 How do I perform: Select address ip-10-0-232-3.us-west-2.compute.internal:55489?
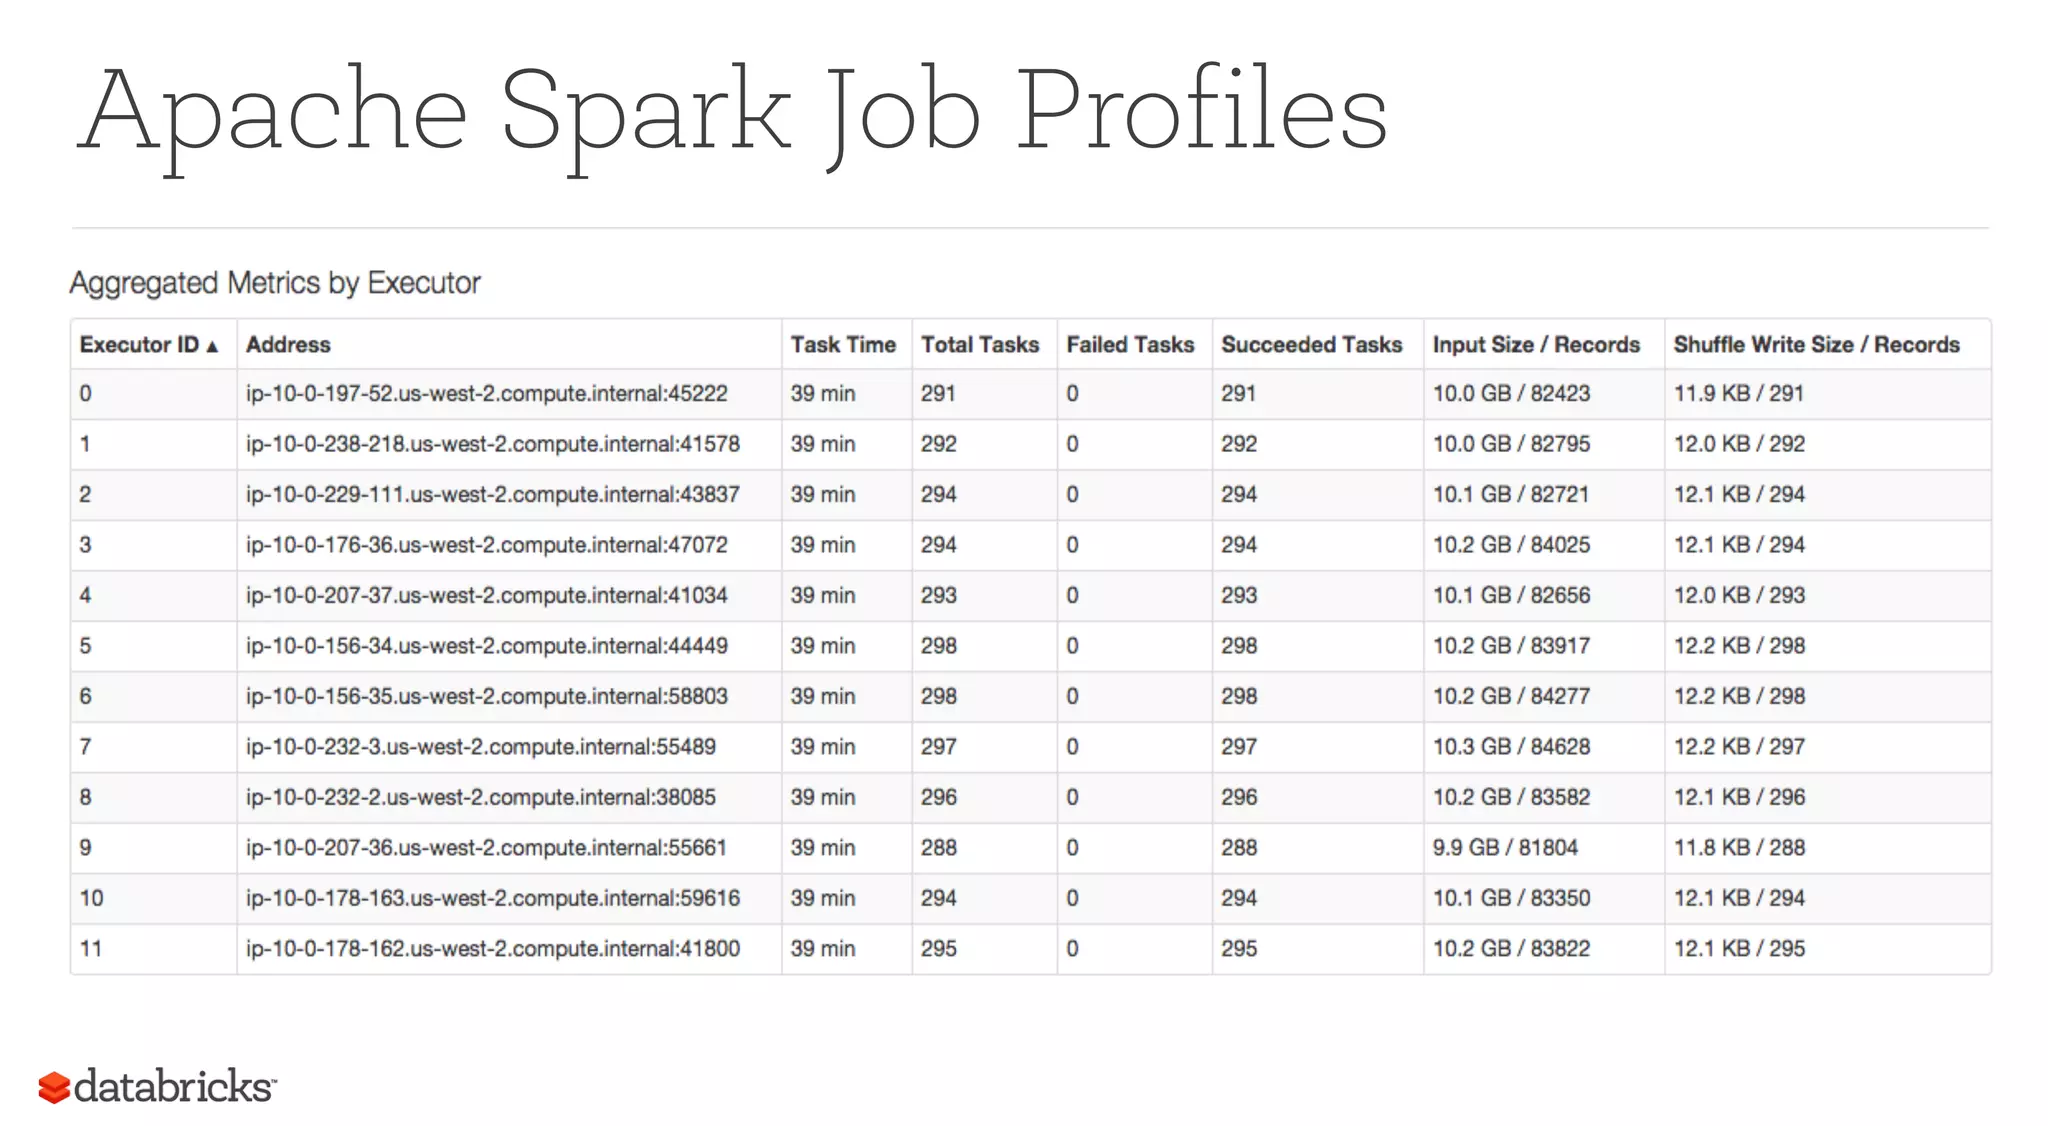[481, 747]
